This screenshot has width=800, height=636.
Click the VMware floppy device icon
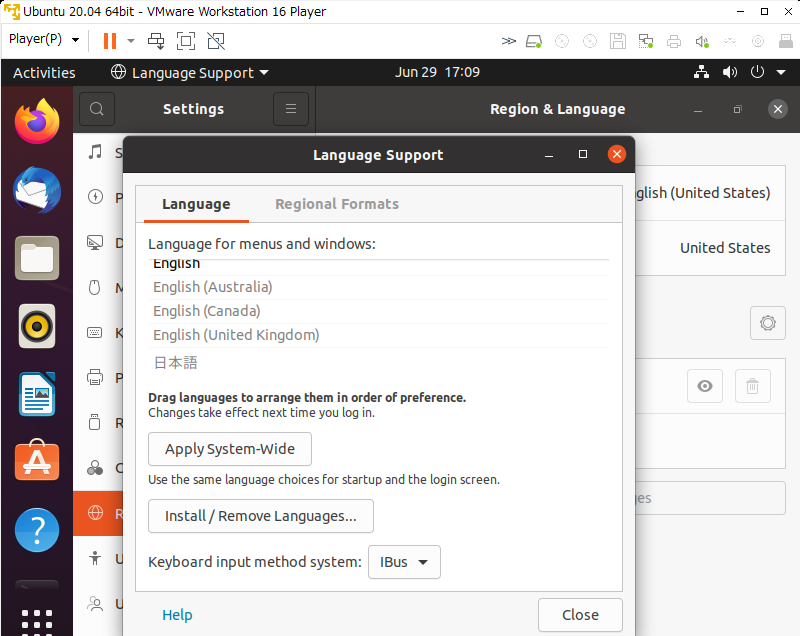617,41
